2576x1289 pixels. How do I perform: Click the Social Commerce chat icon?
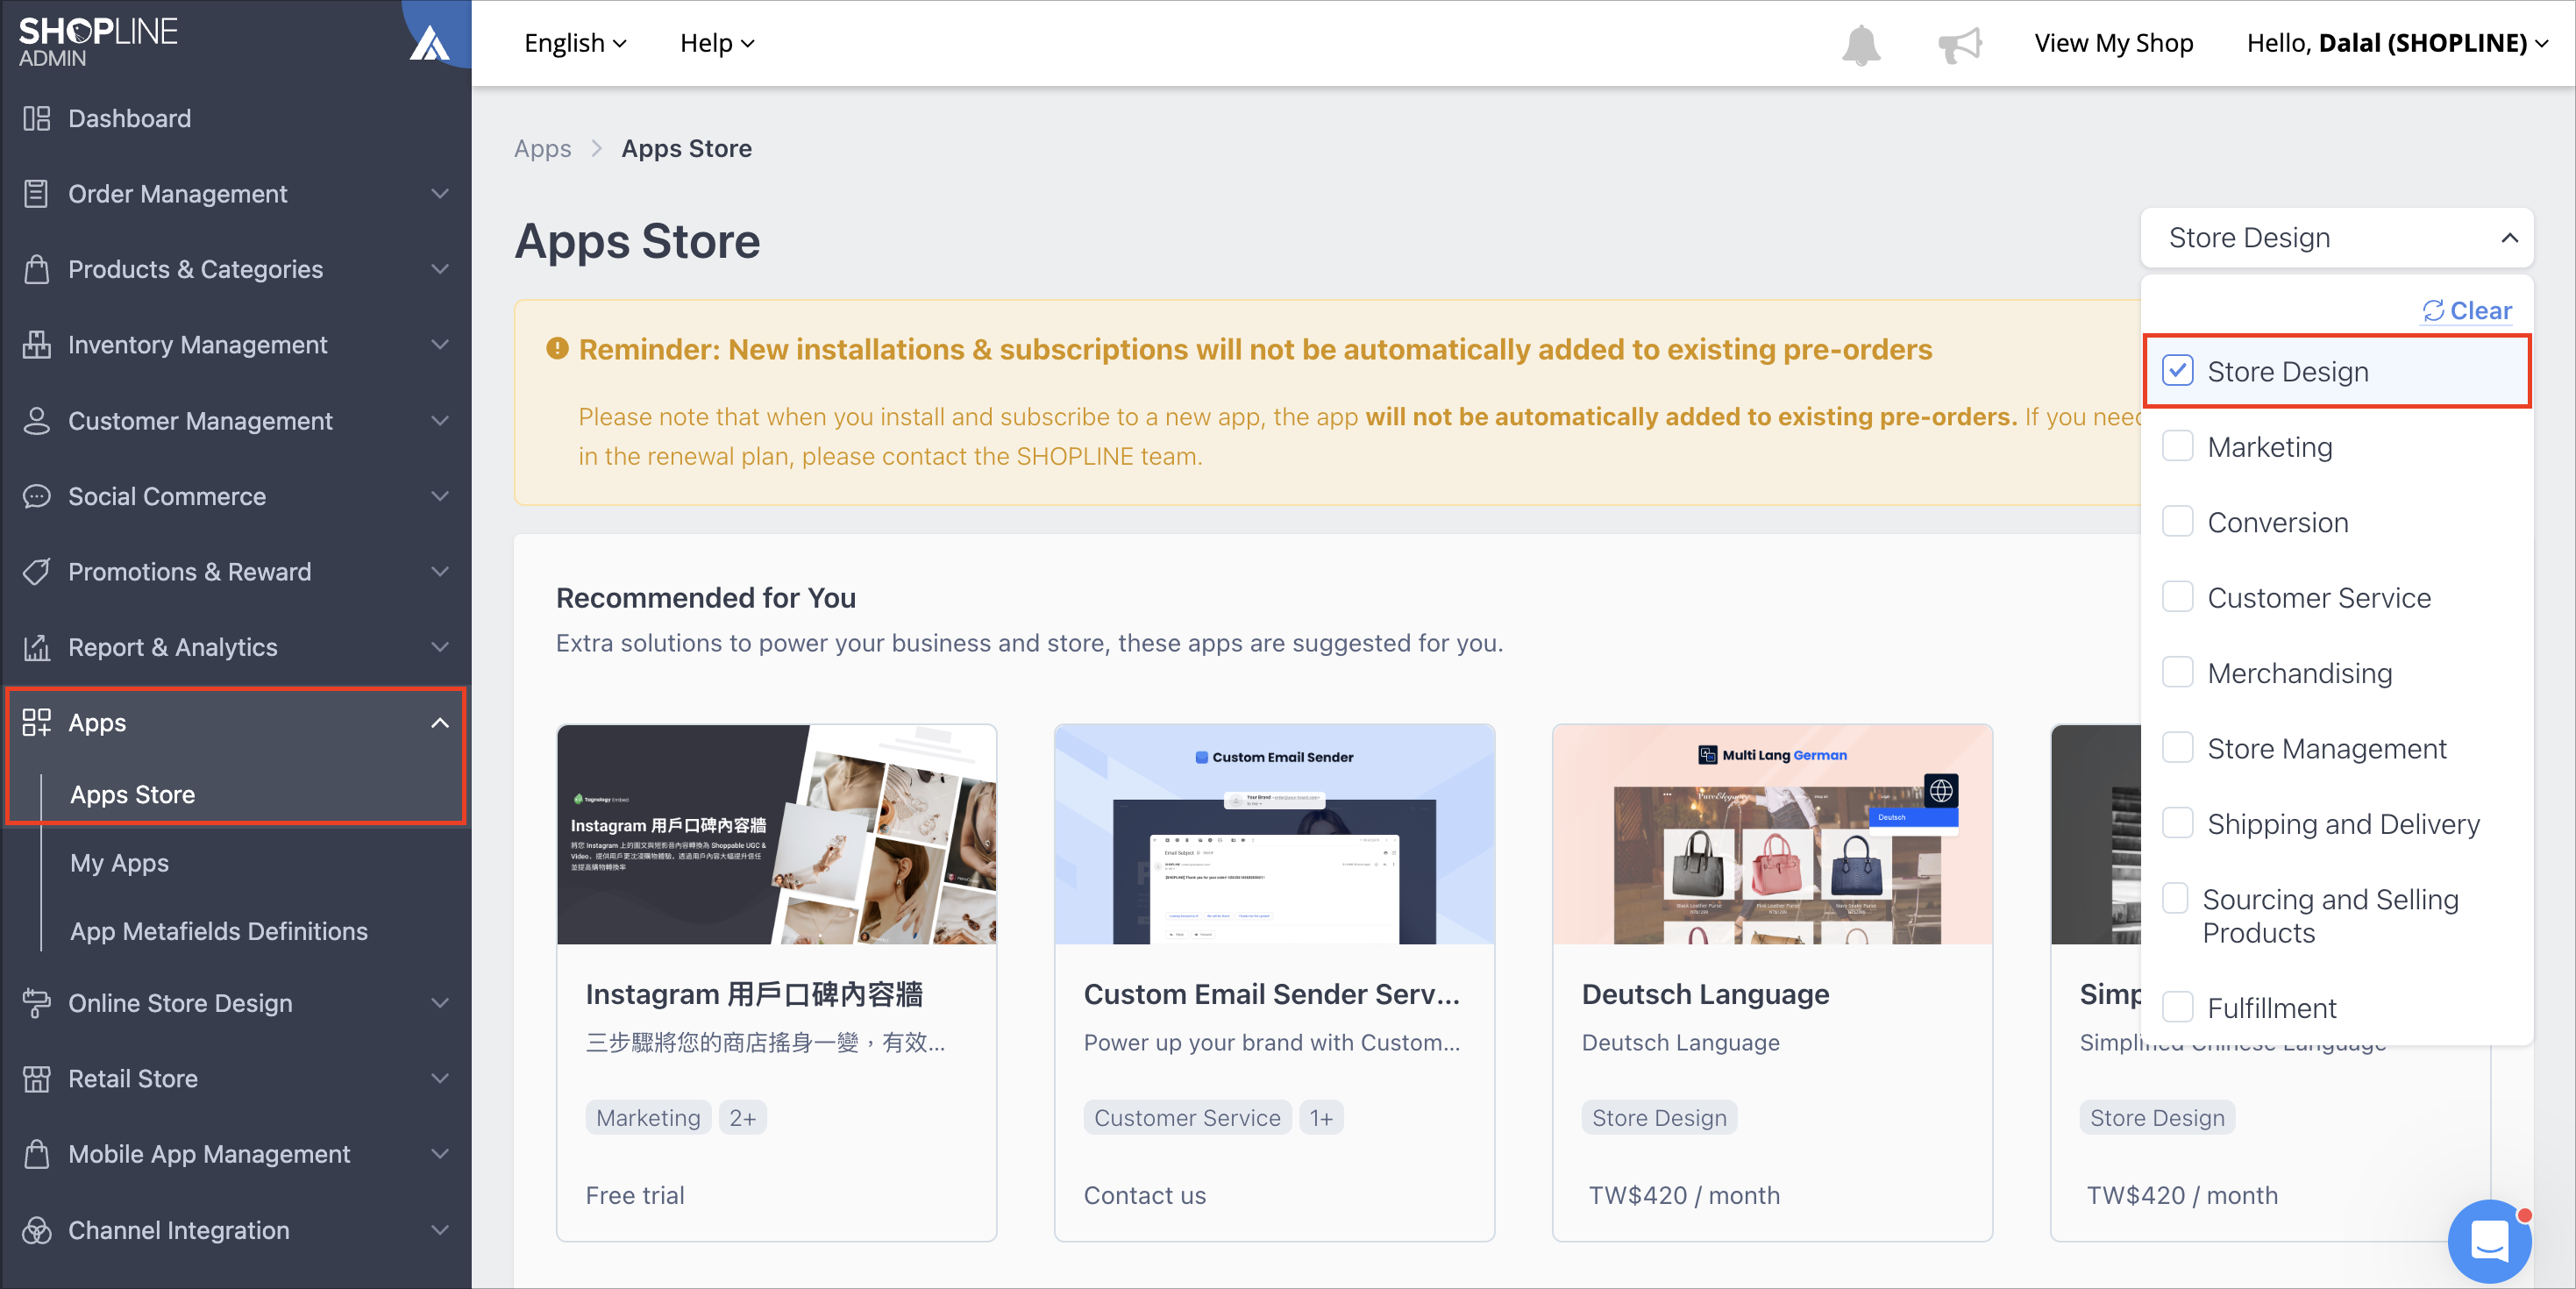[37, 496]
